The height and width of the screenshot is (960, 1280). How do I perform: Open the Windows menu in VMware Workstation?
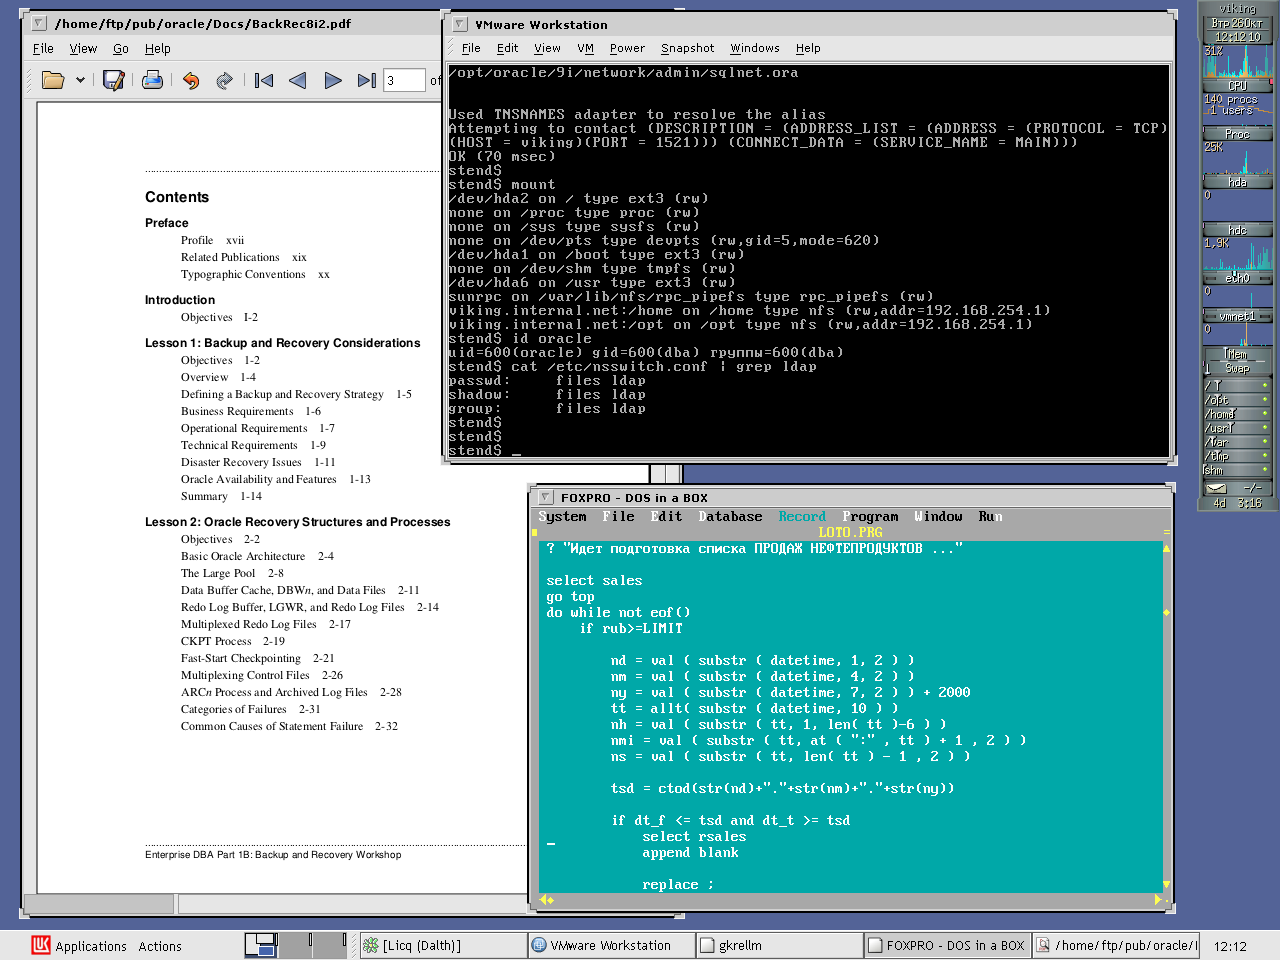point(754,48)
